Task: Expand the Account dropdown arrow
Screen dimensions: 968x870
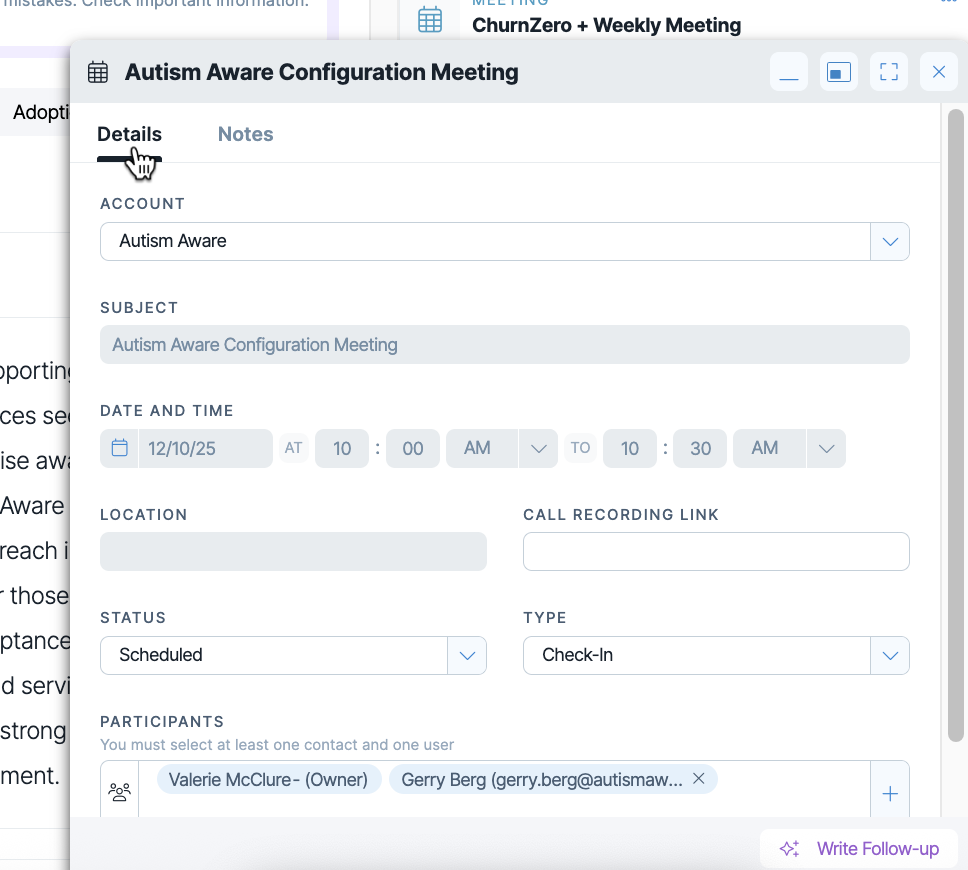Action: 890,241
